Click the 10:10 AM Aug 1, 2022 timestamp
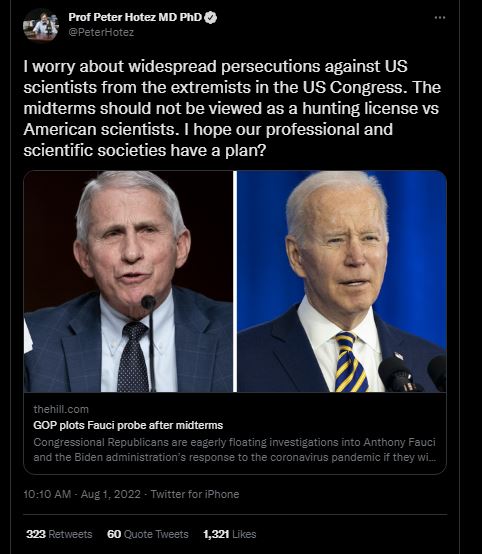This screenshot has height=554, width=482. click(x=82, y=494)
